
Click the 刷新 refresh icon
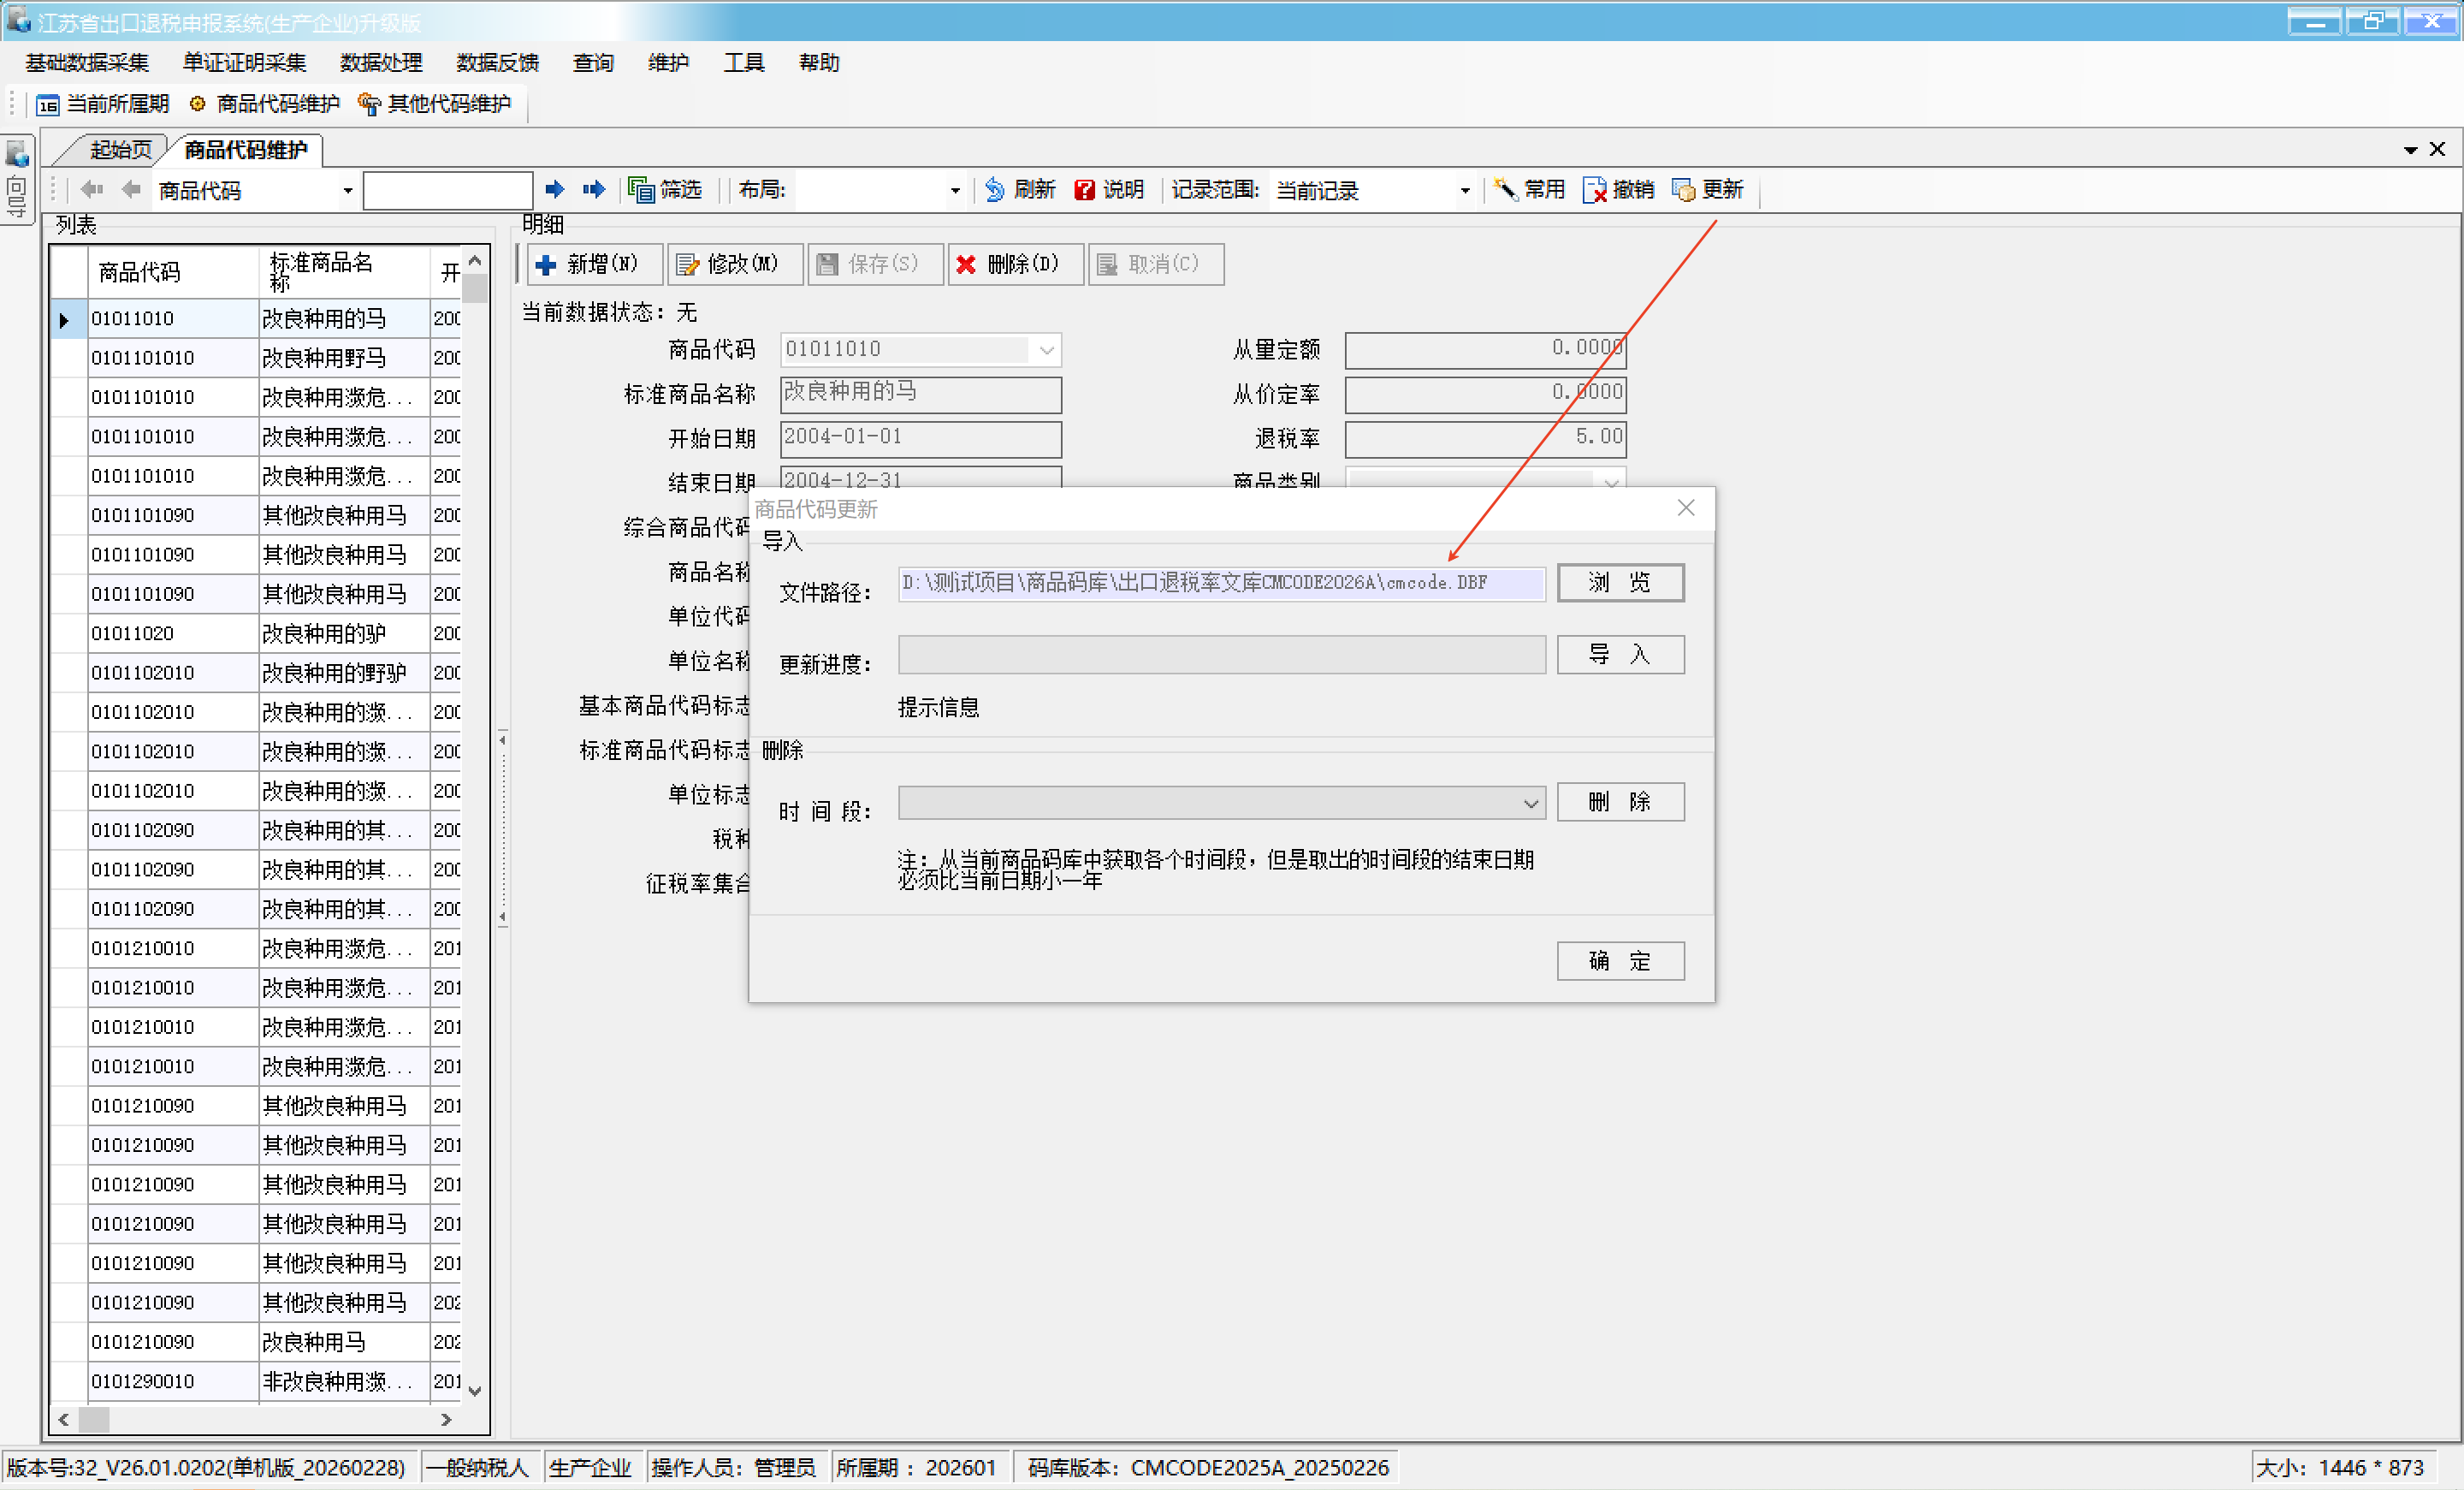click(x=995, y=189)
